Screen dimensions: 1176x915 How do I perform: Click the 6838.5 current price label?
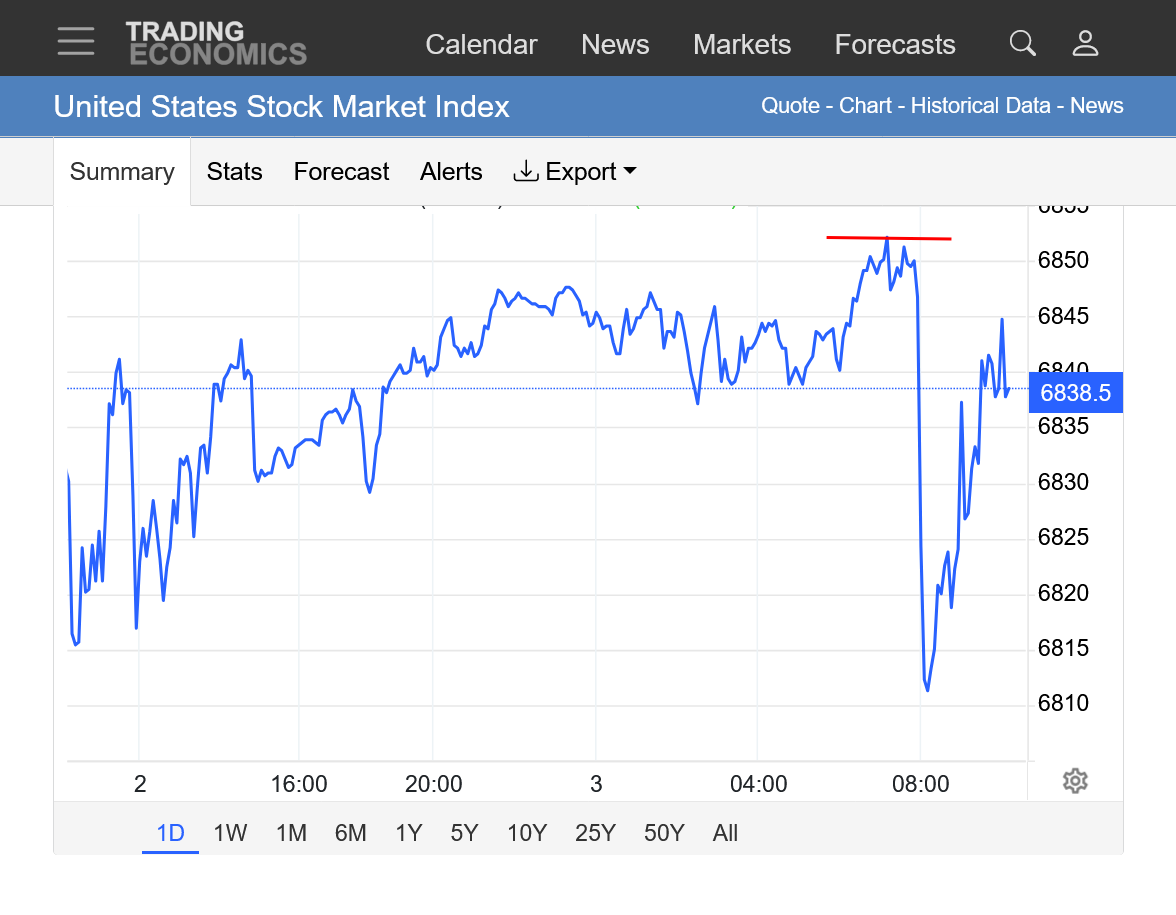(x=1075, y=393)
